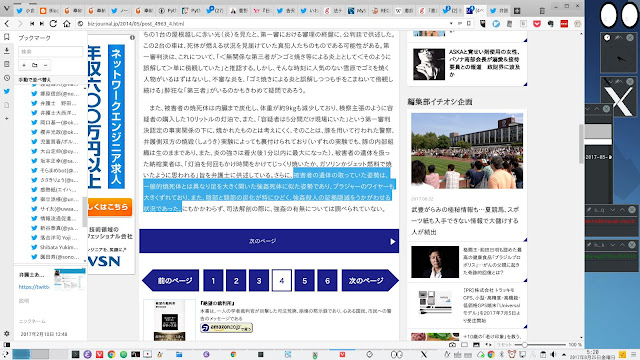The image size is (640, 360).
Task: Click the pagination 次のページ arrow button
Action: click(x=370, y=280)
